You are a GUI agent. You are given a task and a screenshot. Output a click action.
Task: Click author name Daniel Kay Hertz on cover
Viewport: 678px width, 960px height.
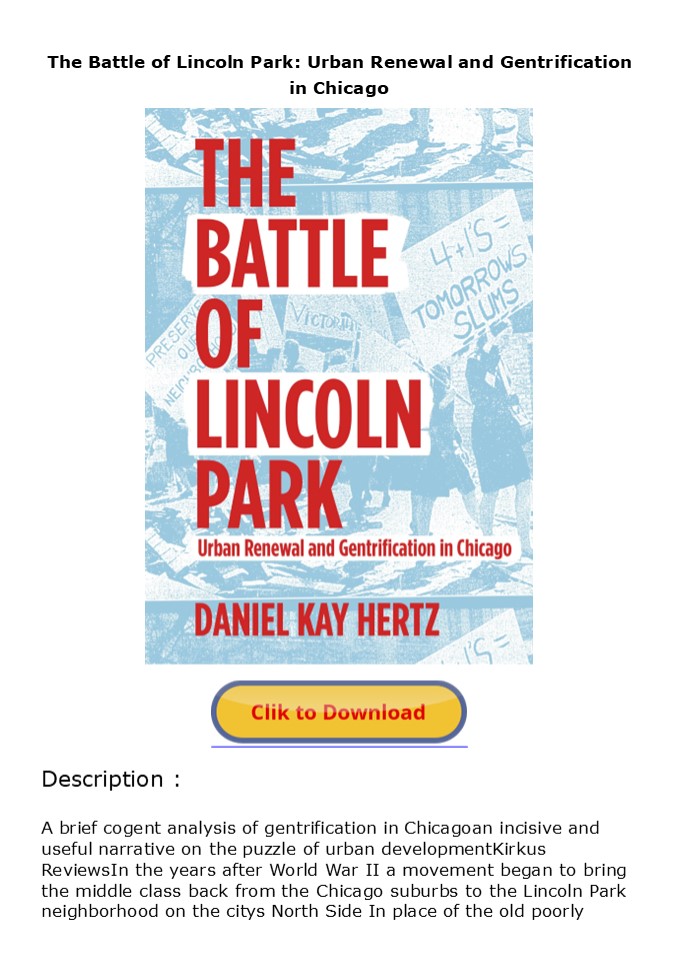[317, 620]
